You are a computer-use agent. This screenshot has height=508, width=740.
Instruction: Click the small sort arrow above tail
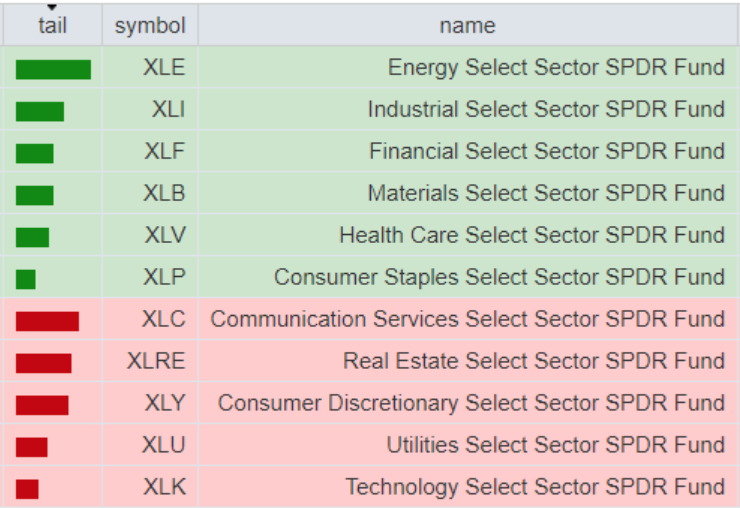[52, 8]
